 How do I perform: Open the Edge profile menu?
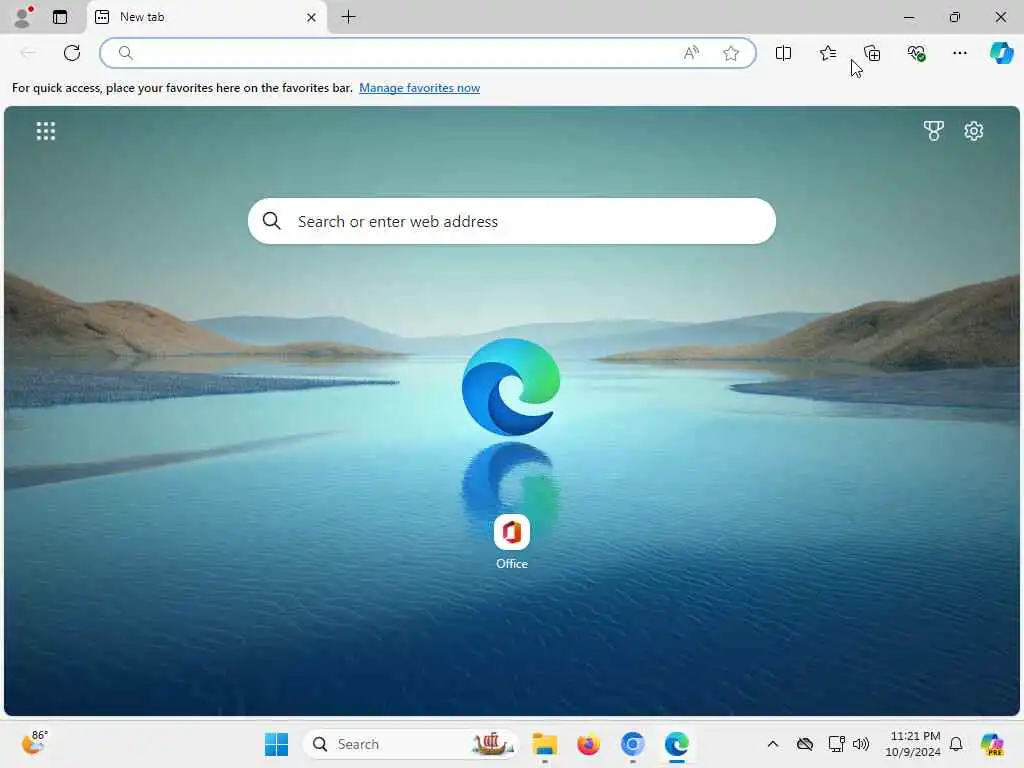(x=23, y=17)
